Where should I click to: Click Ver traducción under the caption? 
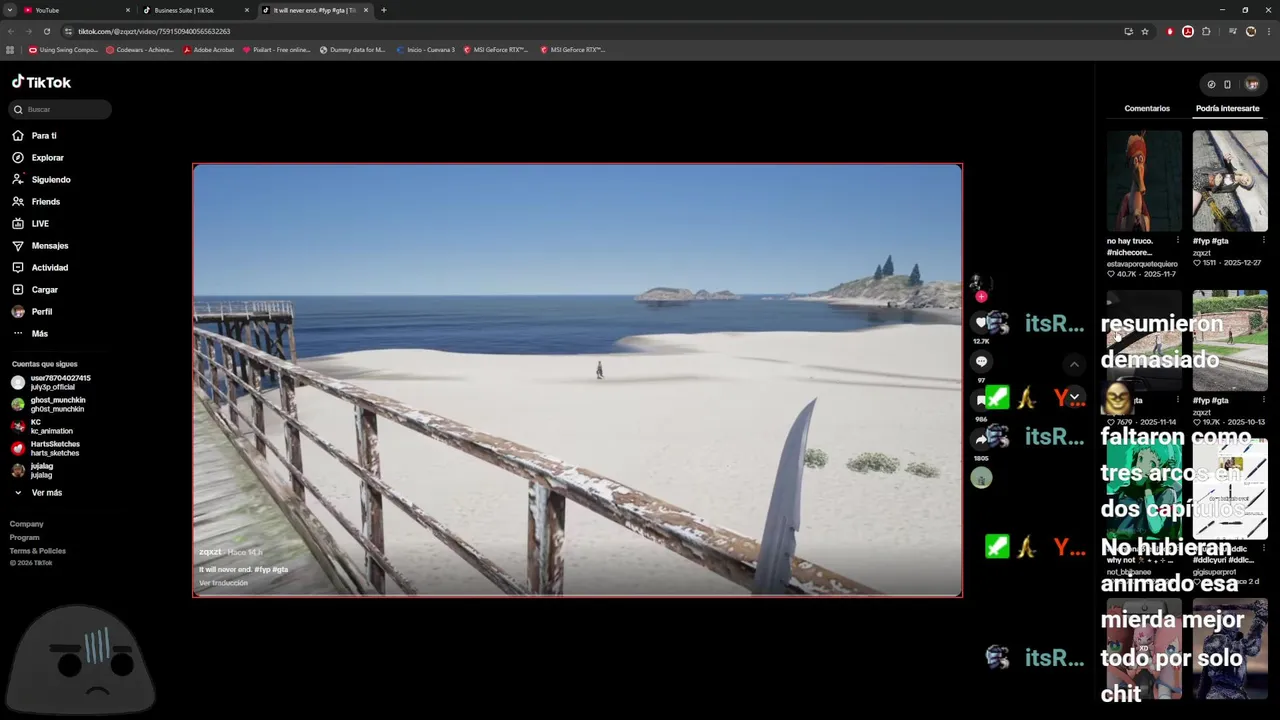(223, 582)
